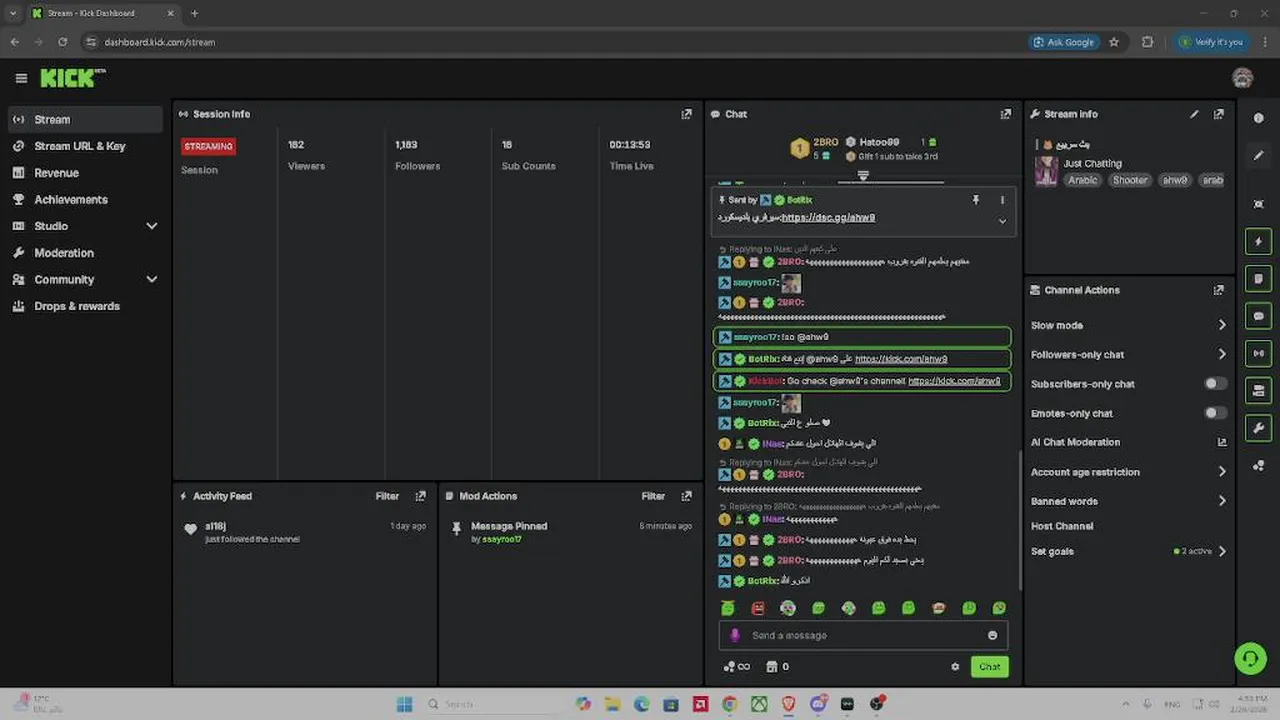Expand the pinned message chevron
Viewport: 1280px width, 720px height.
click(1002, 221)
